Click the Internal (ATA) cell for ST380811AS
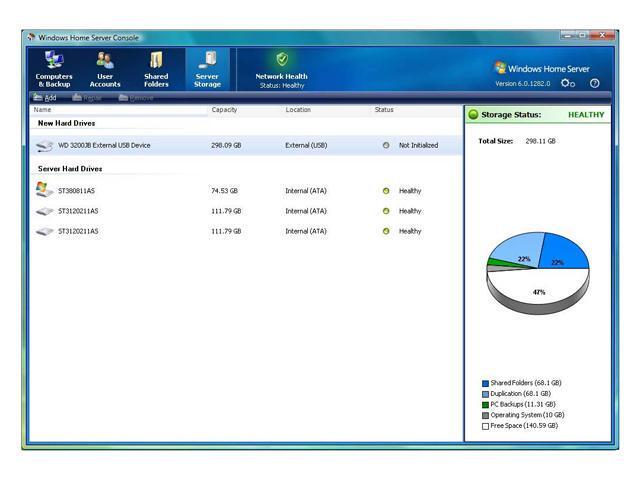Screen dimensions: 640x480 306,191
